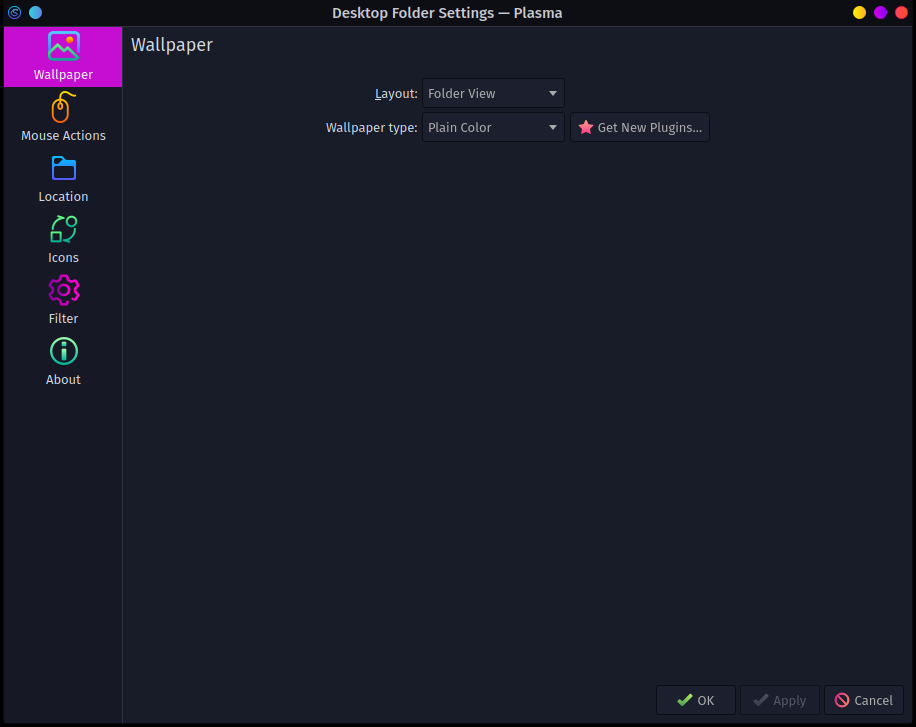Cancel the Desktop Folder Settings dialog

(x=863, y=700)
